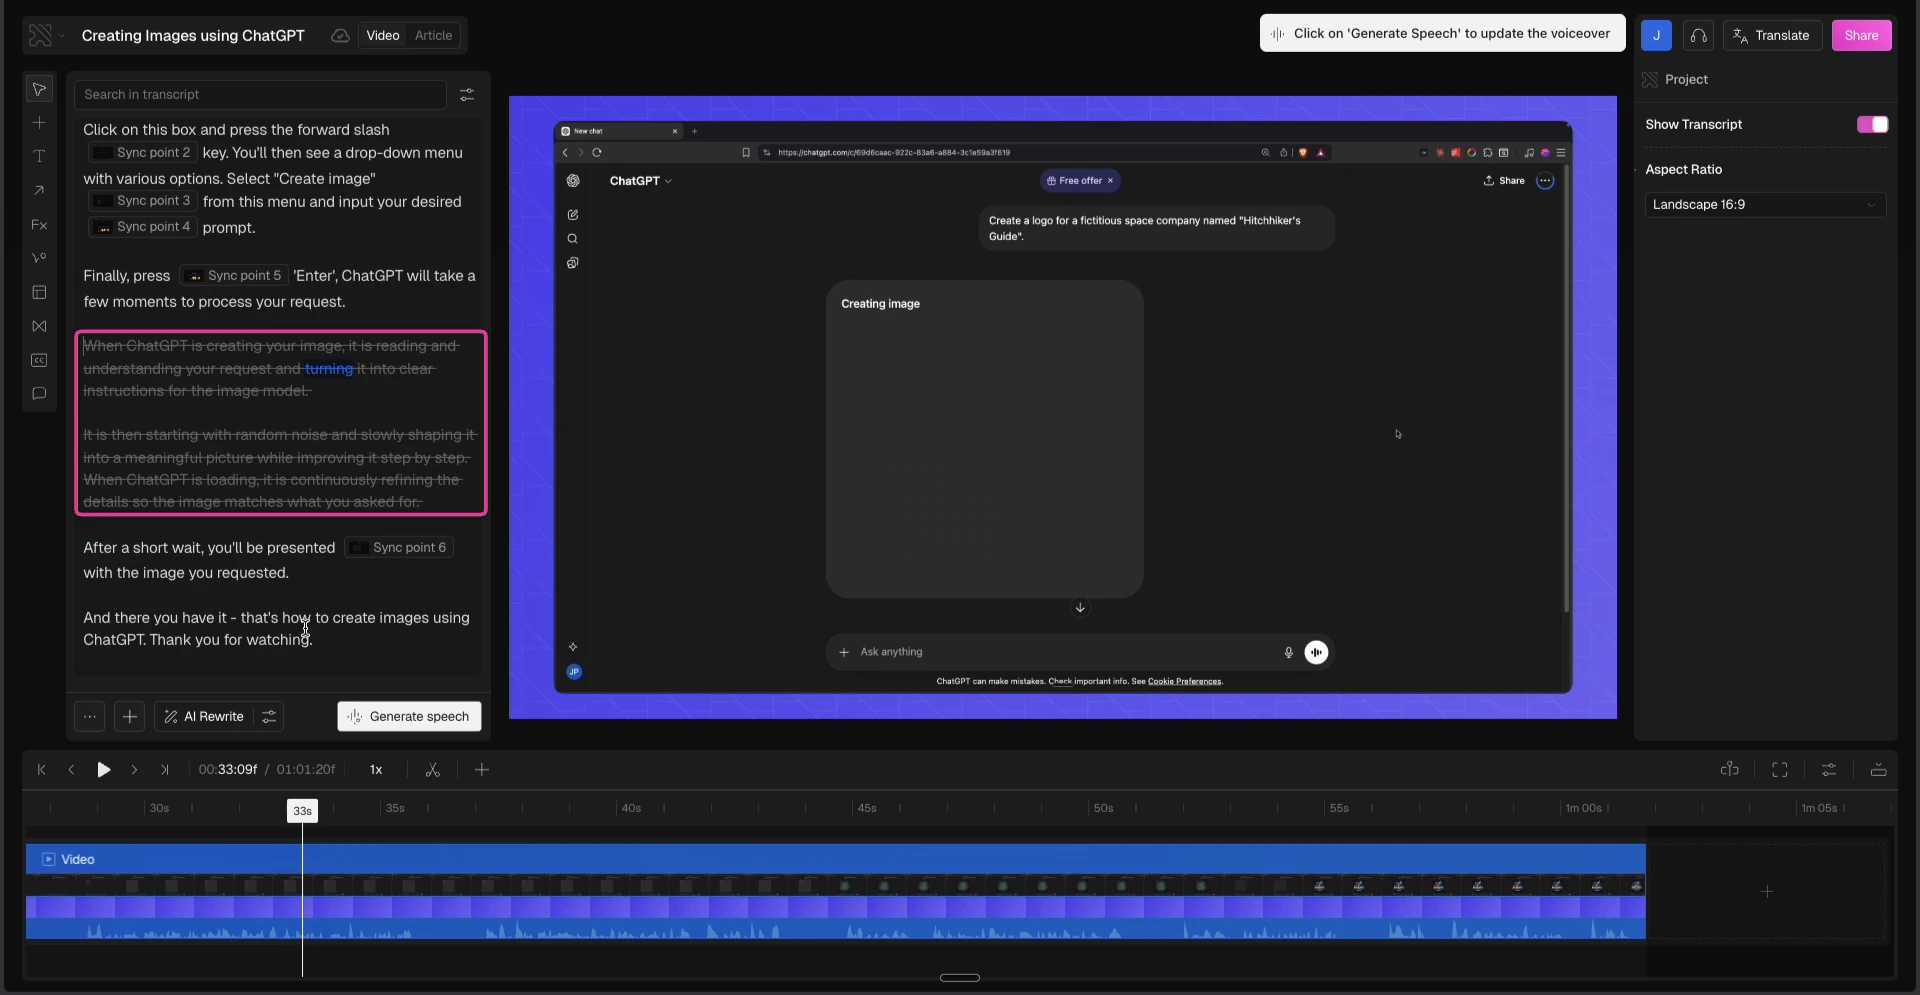The height and width of the screenshot is (995, 1920).
Task: Open the layout panel icon in left sidebar
Action: [x=39, y=292]
